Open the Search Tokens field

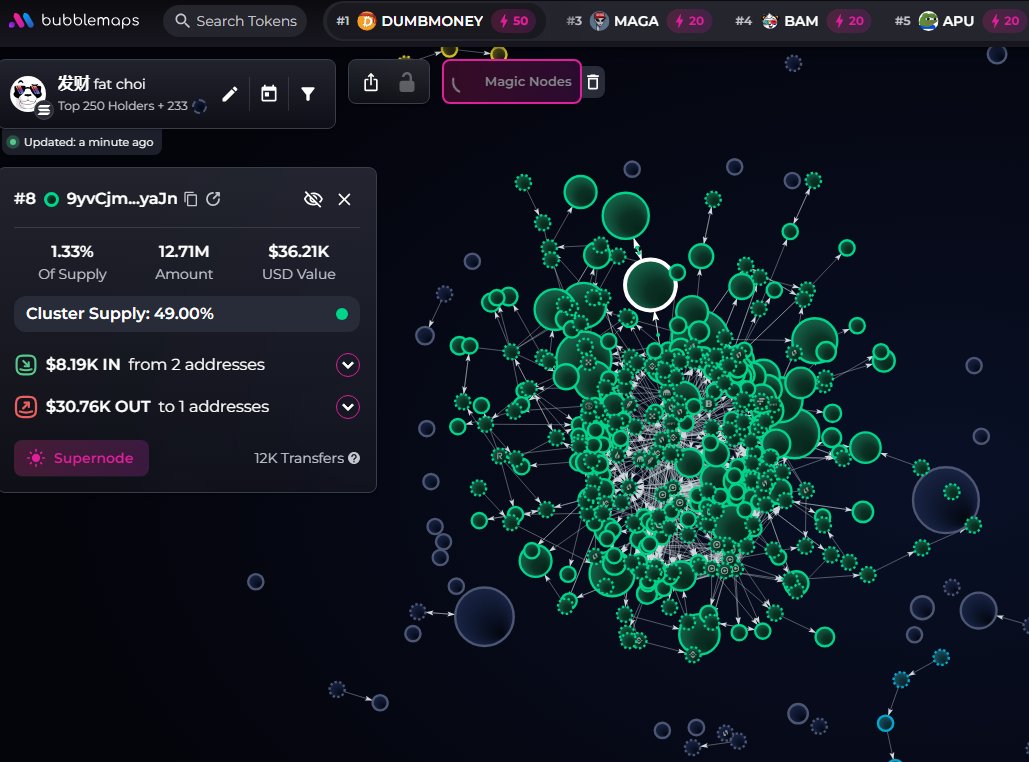pyautogui.click(x=235, y=21)
